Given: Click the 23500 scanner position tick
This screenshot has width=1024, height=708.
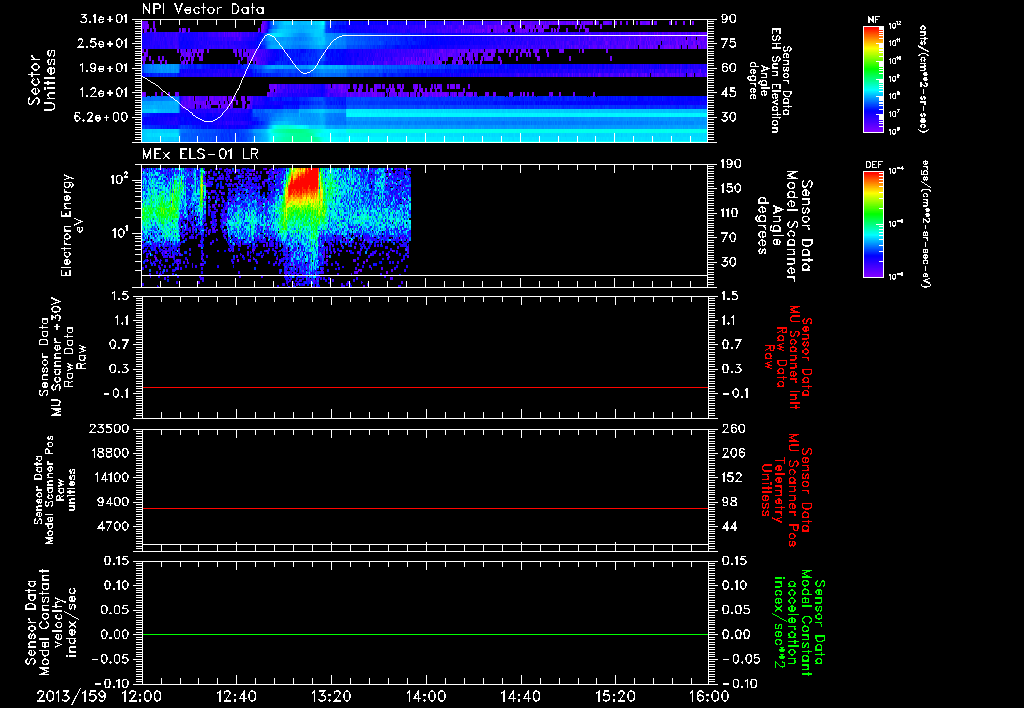Looking at the screenshot, I should (x=110, y=429).
